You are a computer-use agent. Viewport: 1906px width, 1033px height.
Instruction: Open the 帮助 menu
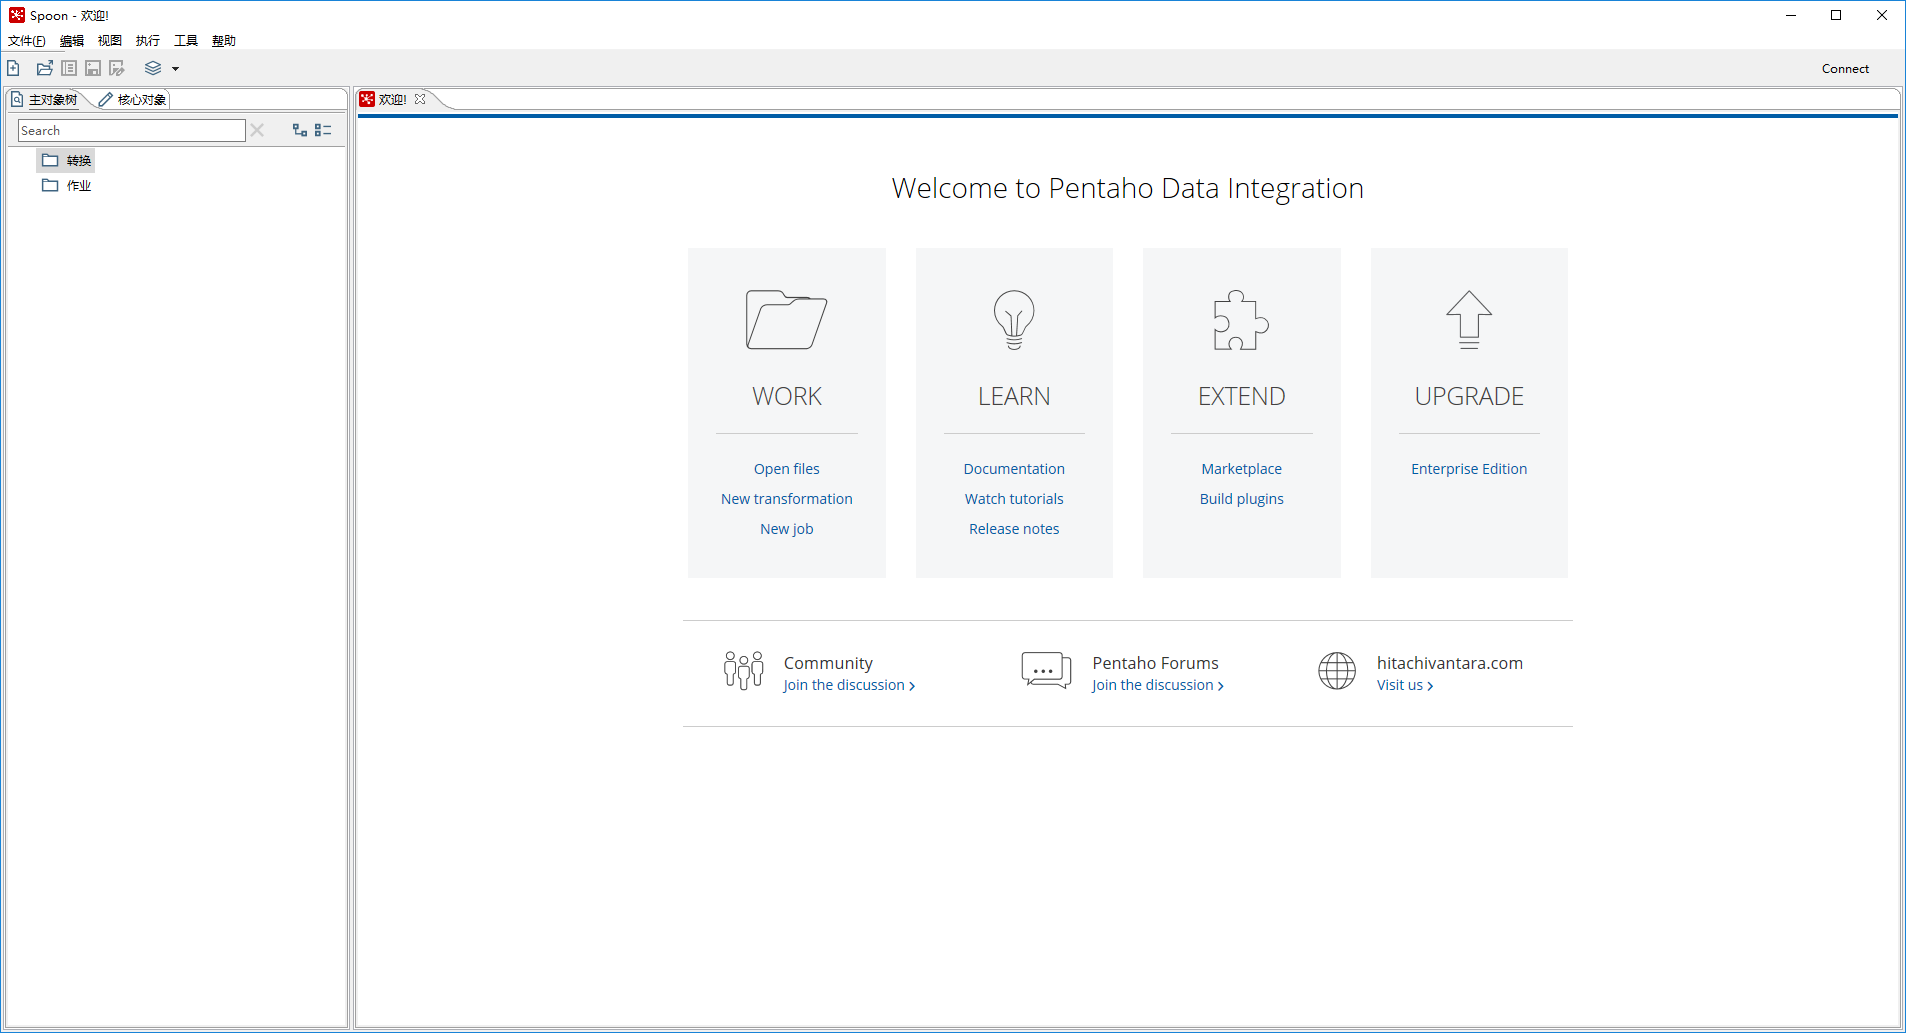pyautogui.click(x=224, y=40)
